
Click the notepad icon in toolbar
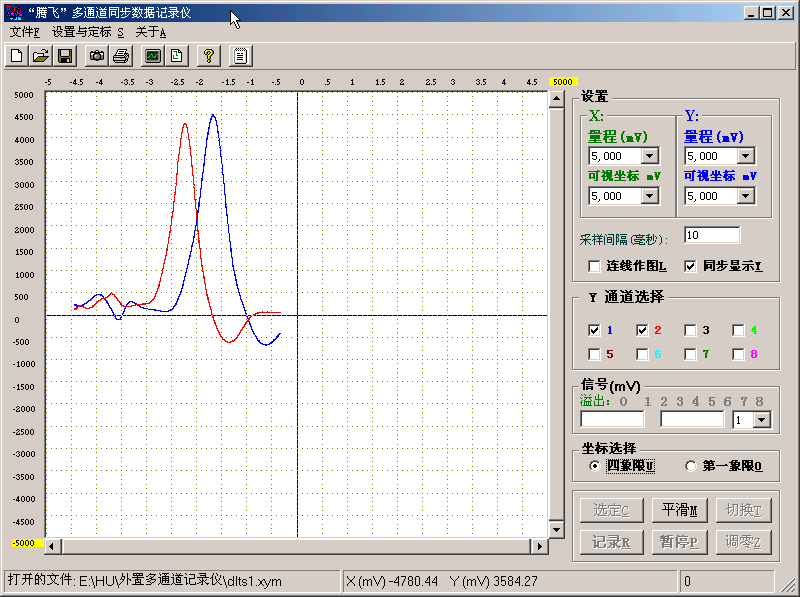(x=241, y=56)
